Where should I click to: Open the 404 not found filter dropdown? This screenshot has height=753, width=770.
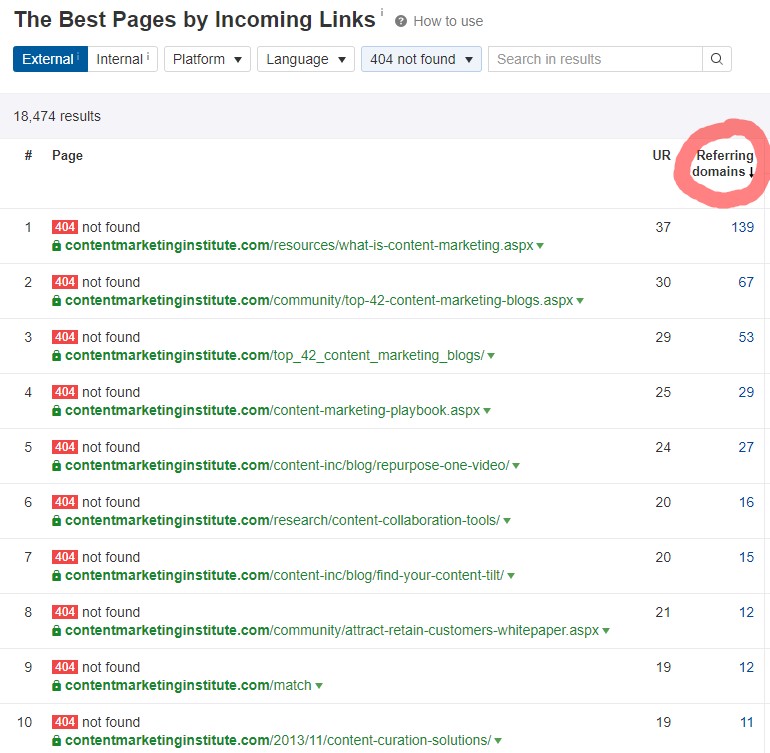pos(421,59)
